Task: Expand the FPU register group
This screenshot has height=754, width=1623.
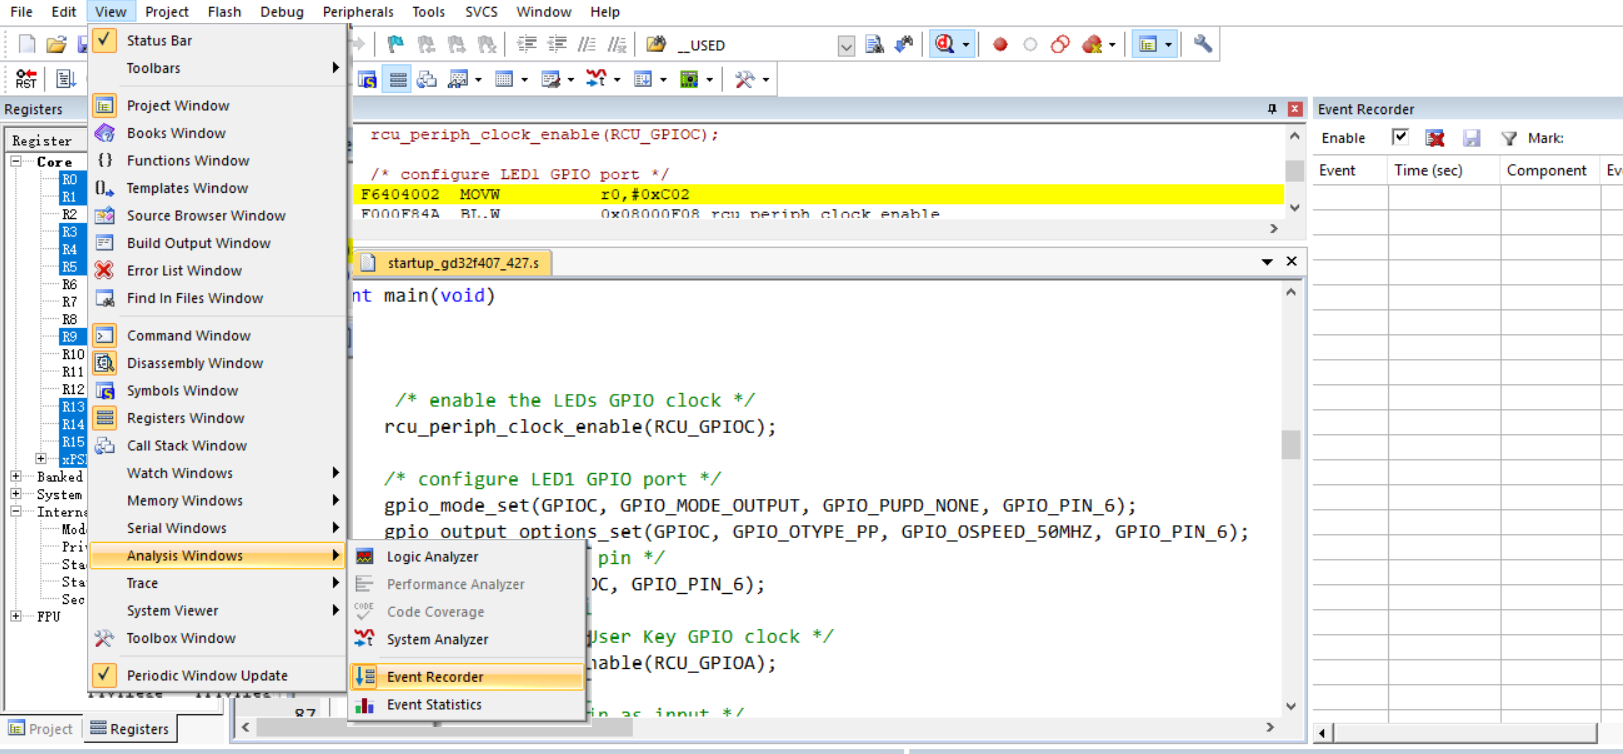Action: coord(16,616)
